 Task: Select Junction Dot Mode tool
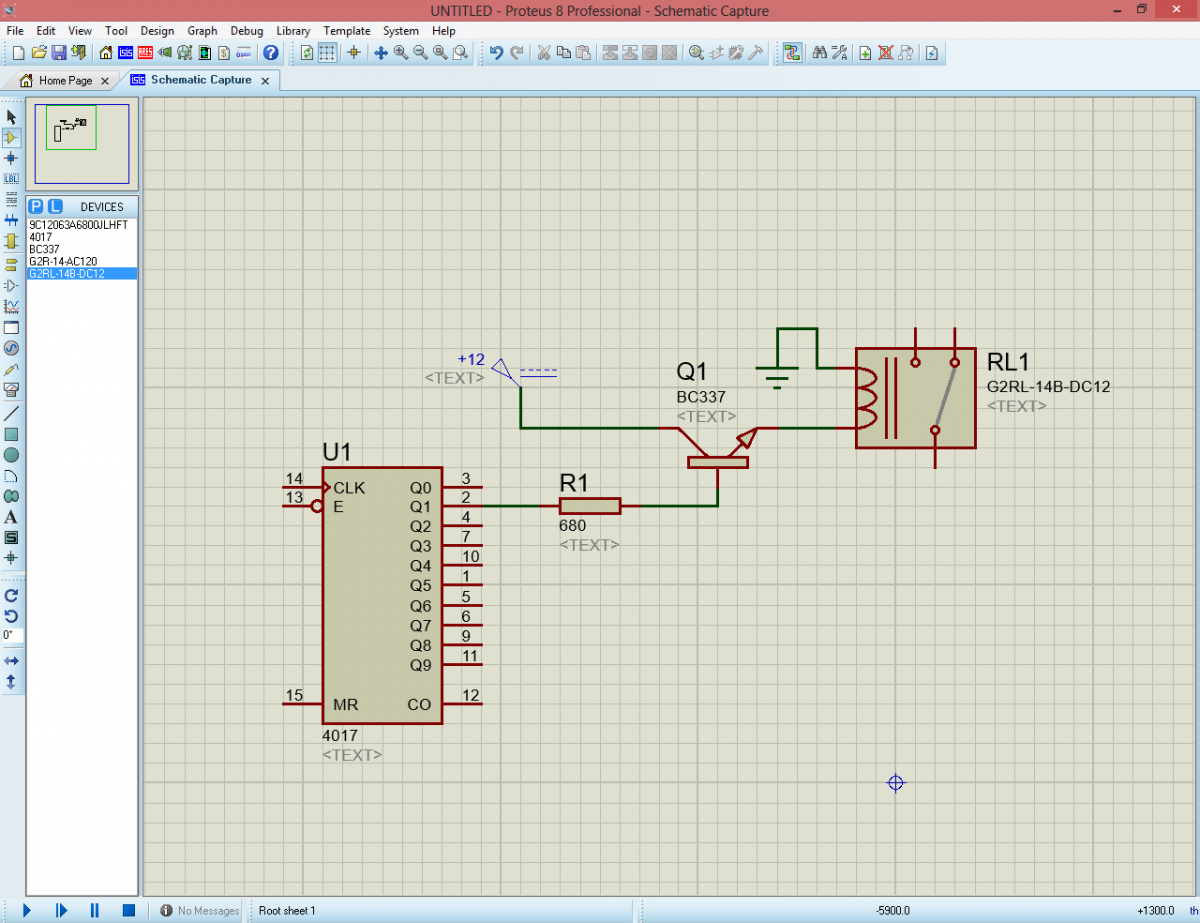click(11, 158)
